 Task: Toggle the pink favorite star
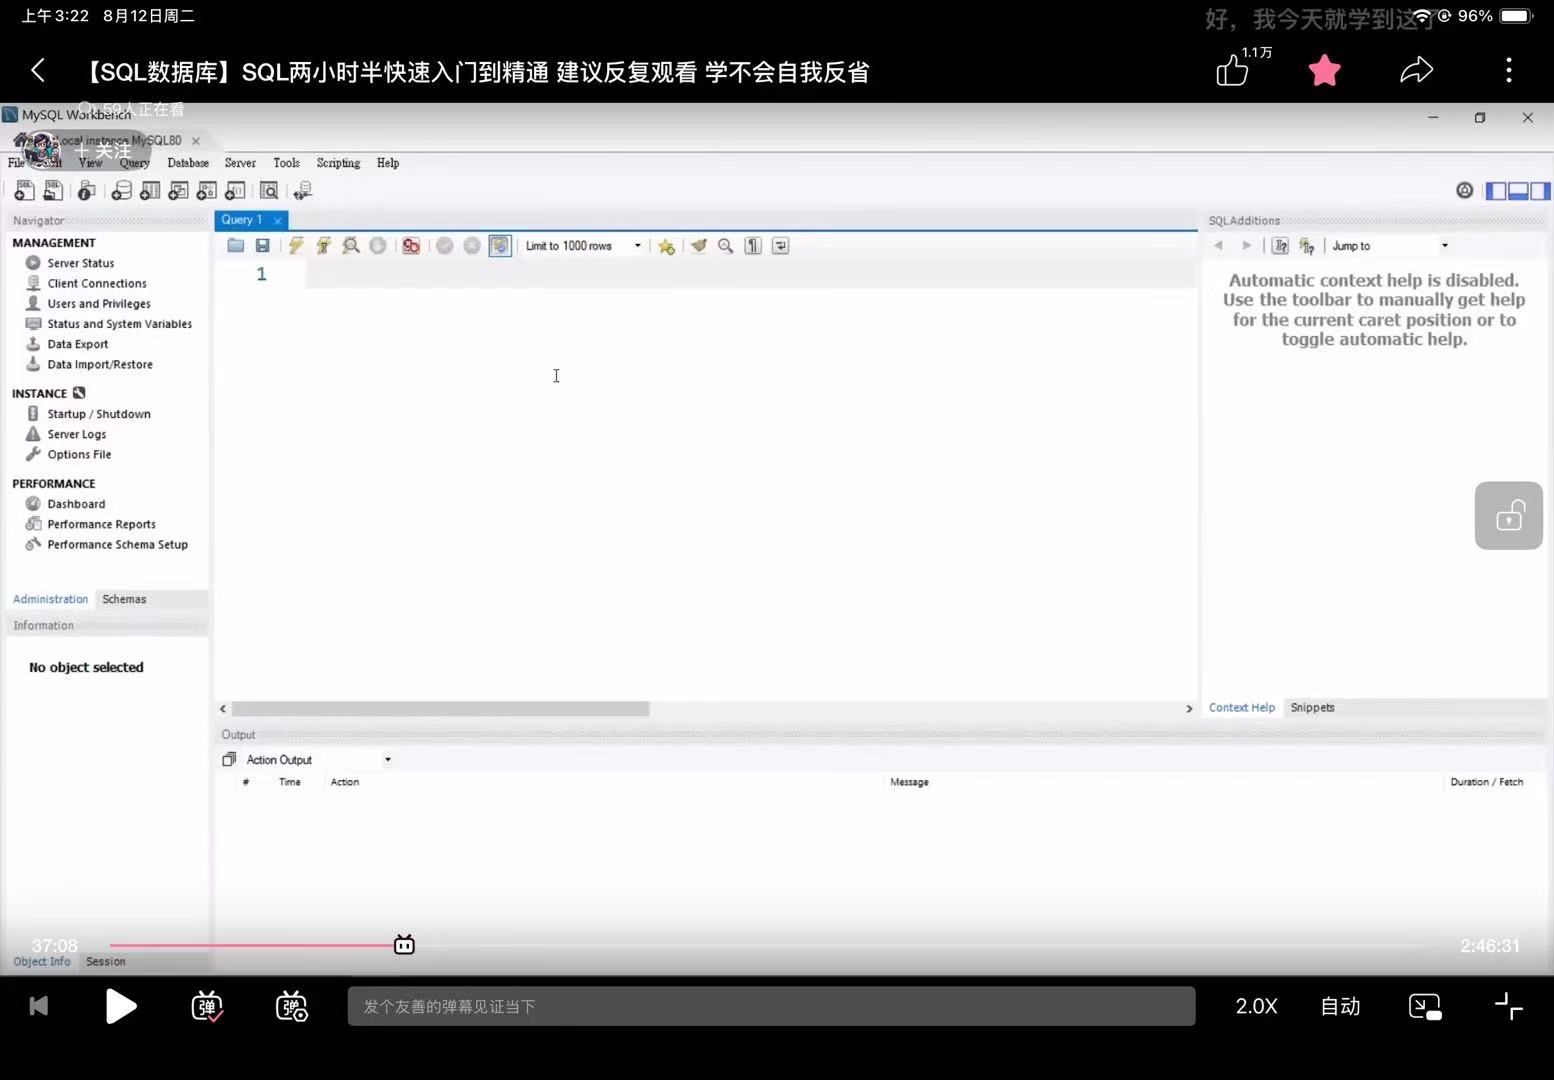pyautogui.click(x=1324, y=70)
